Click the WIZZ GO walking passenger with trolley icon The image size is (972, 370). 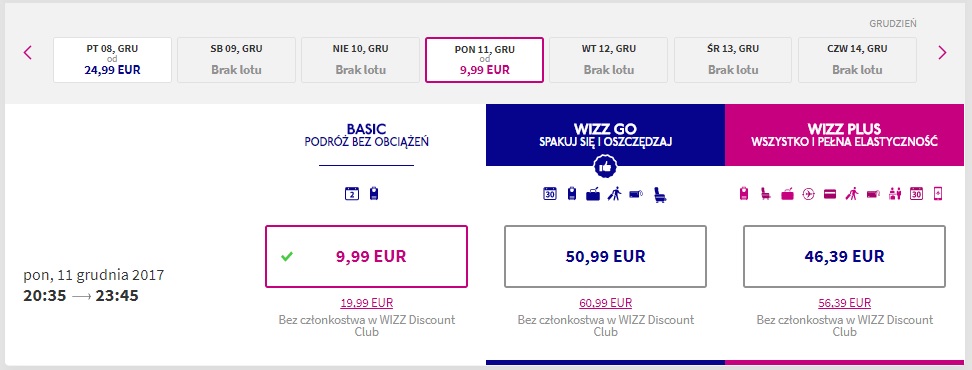click(x=614, y=195)
